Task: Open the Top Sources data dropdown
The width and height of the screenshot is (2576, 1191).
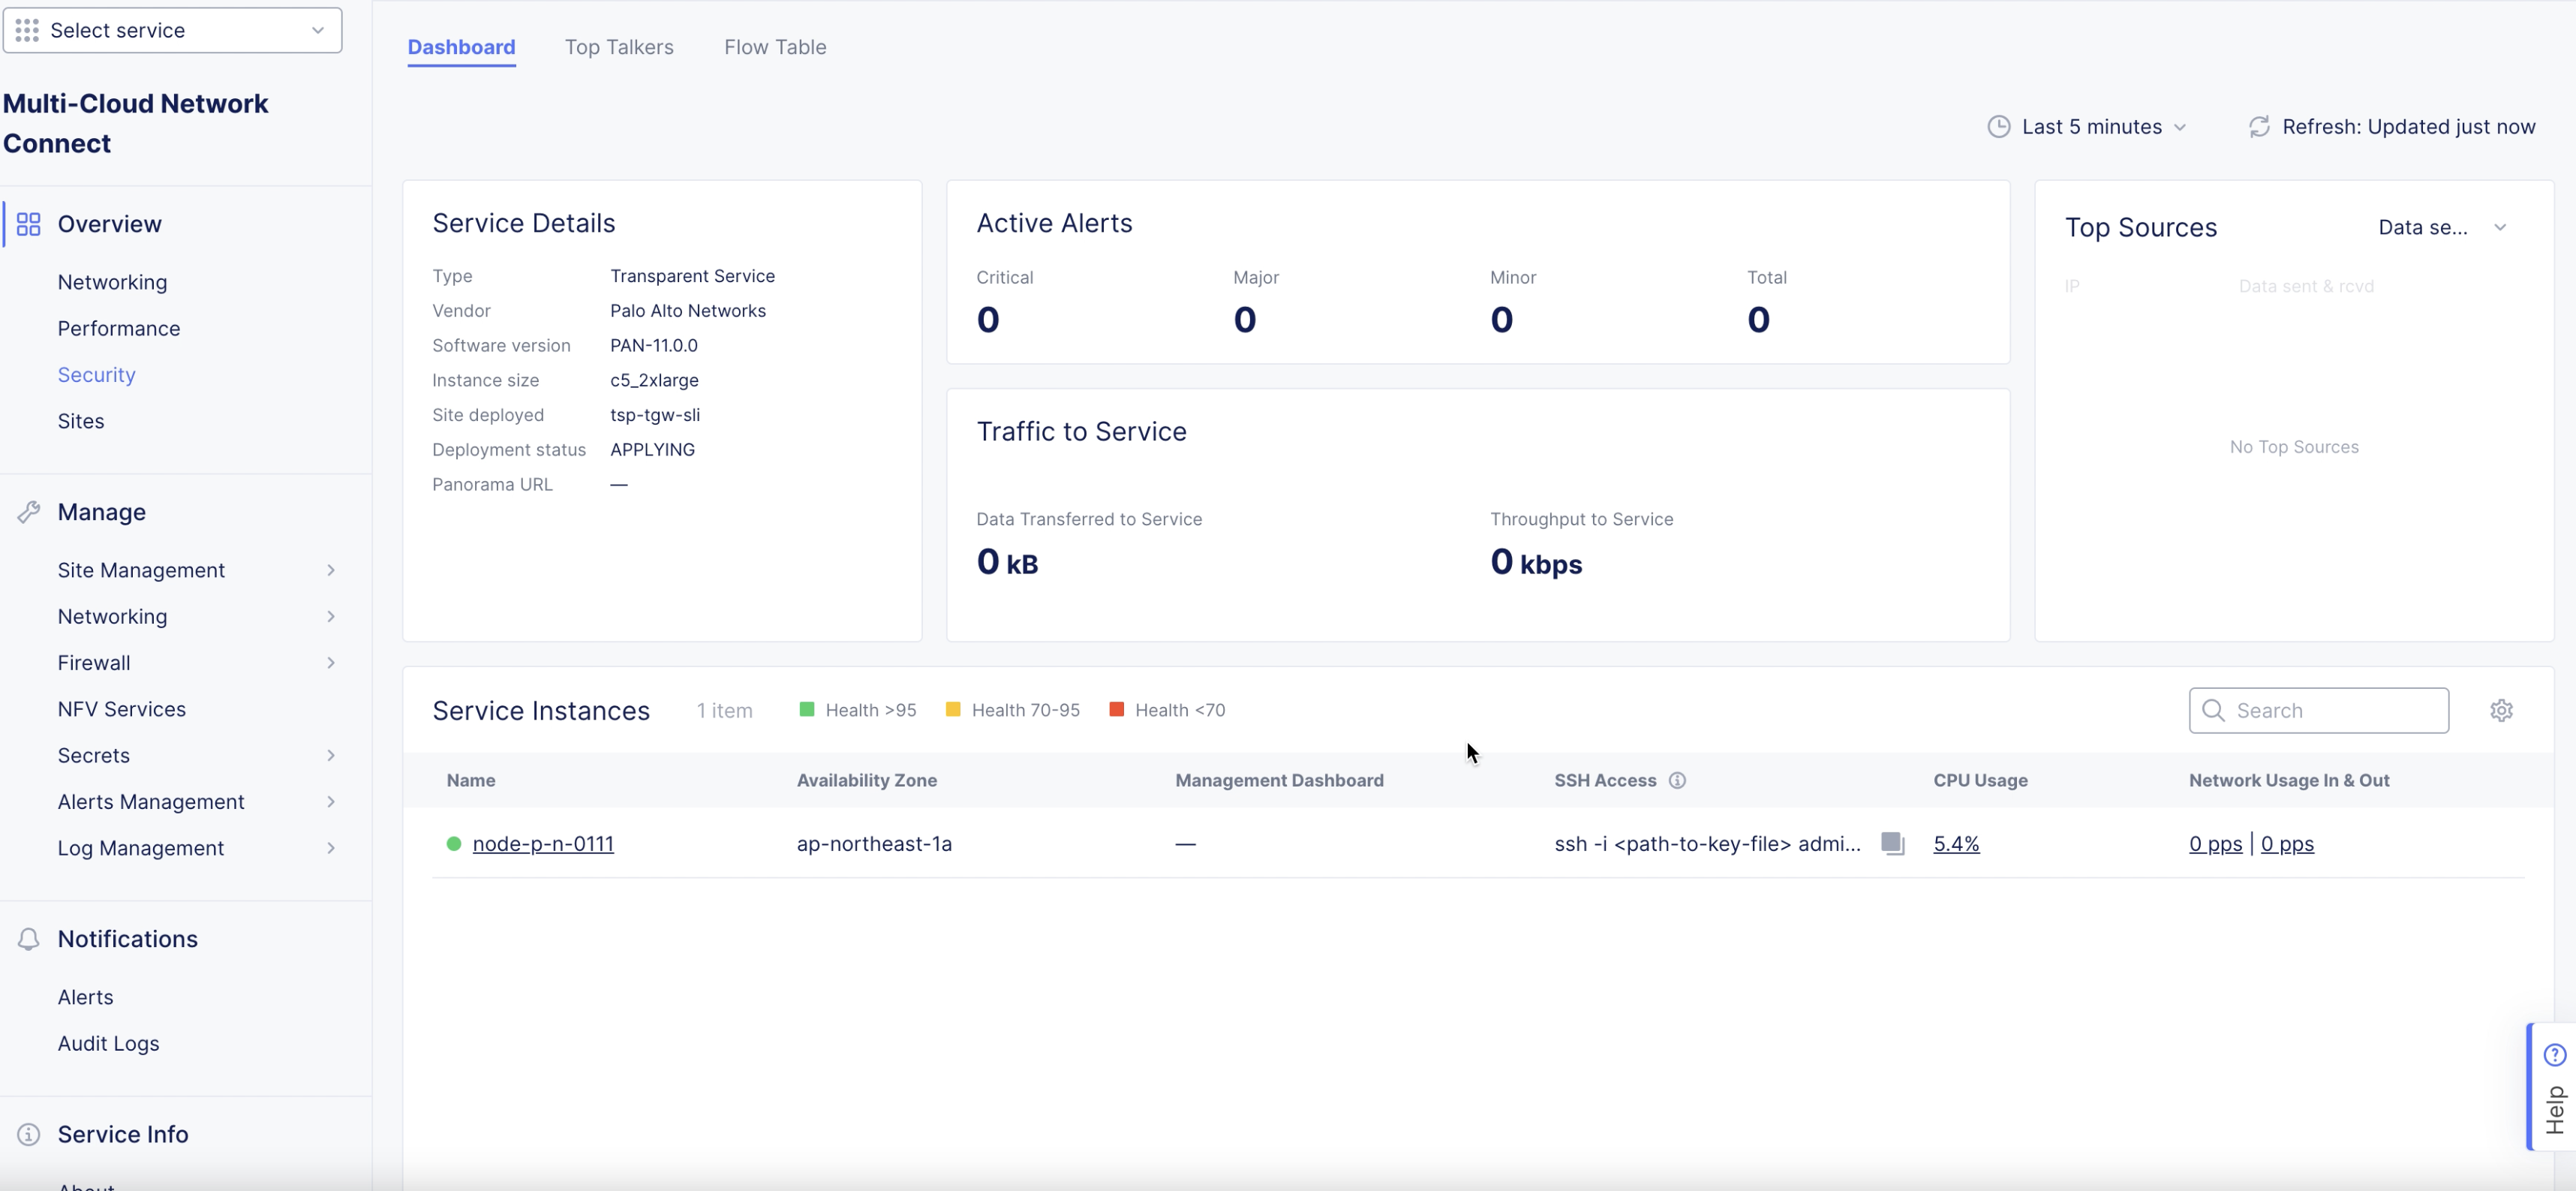Action: (2441, 228)
